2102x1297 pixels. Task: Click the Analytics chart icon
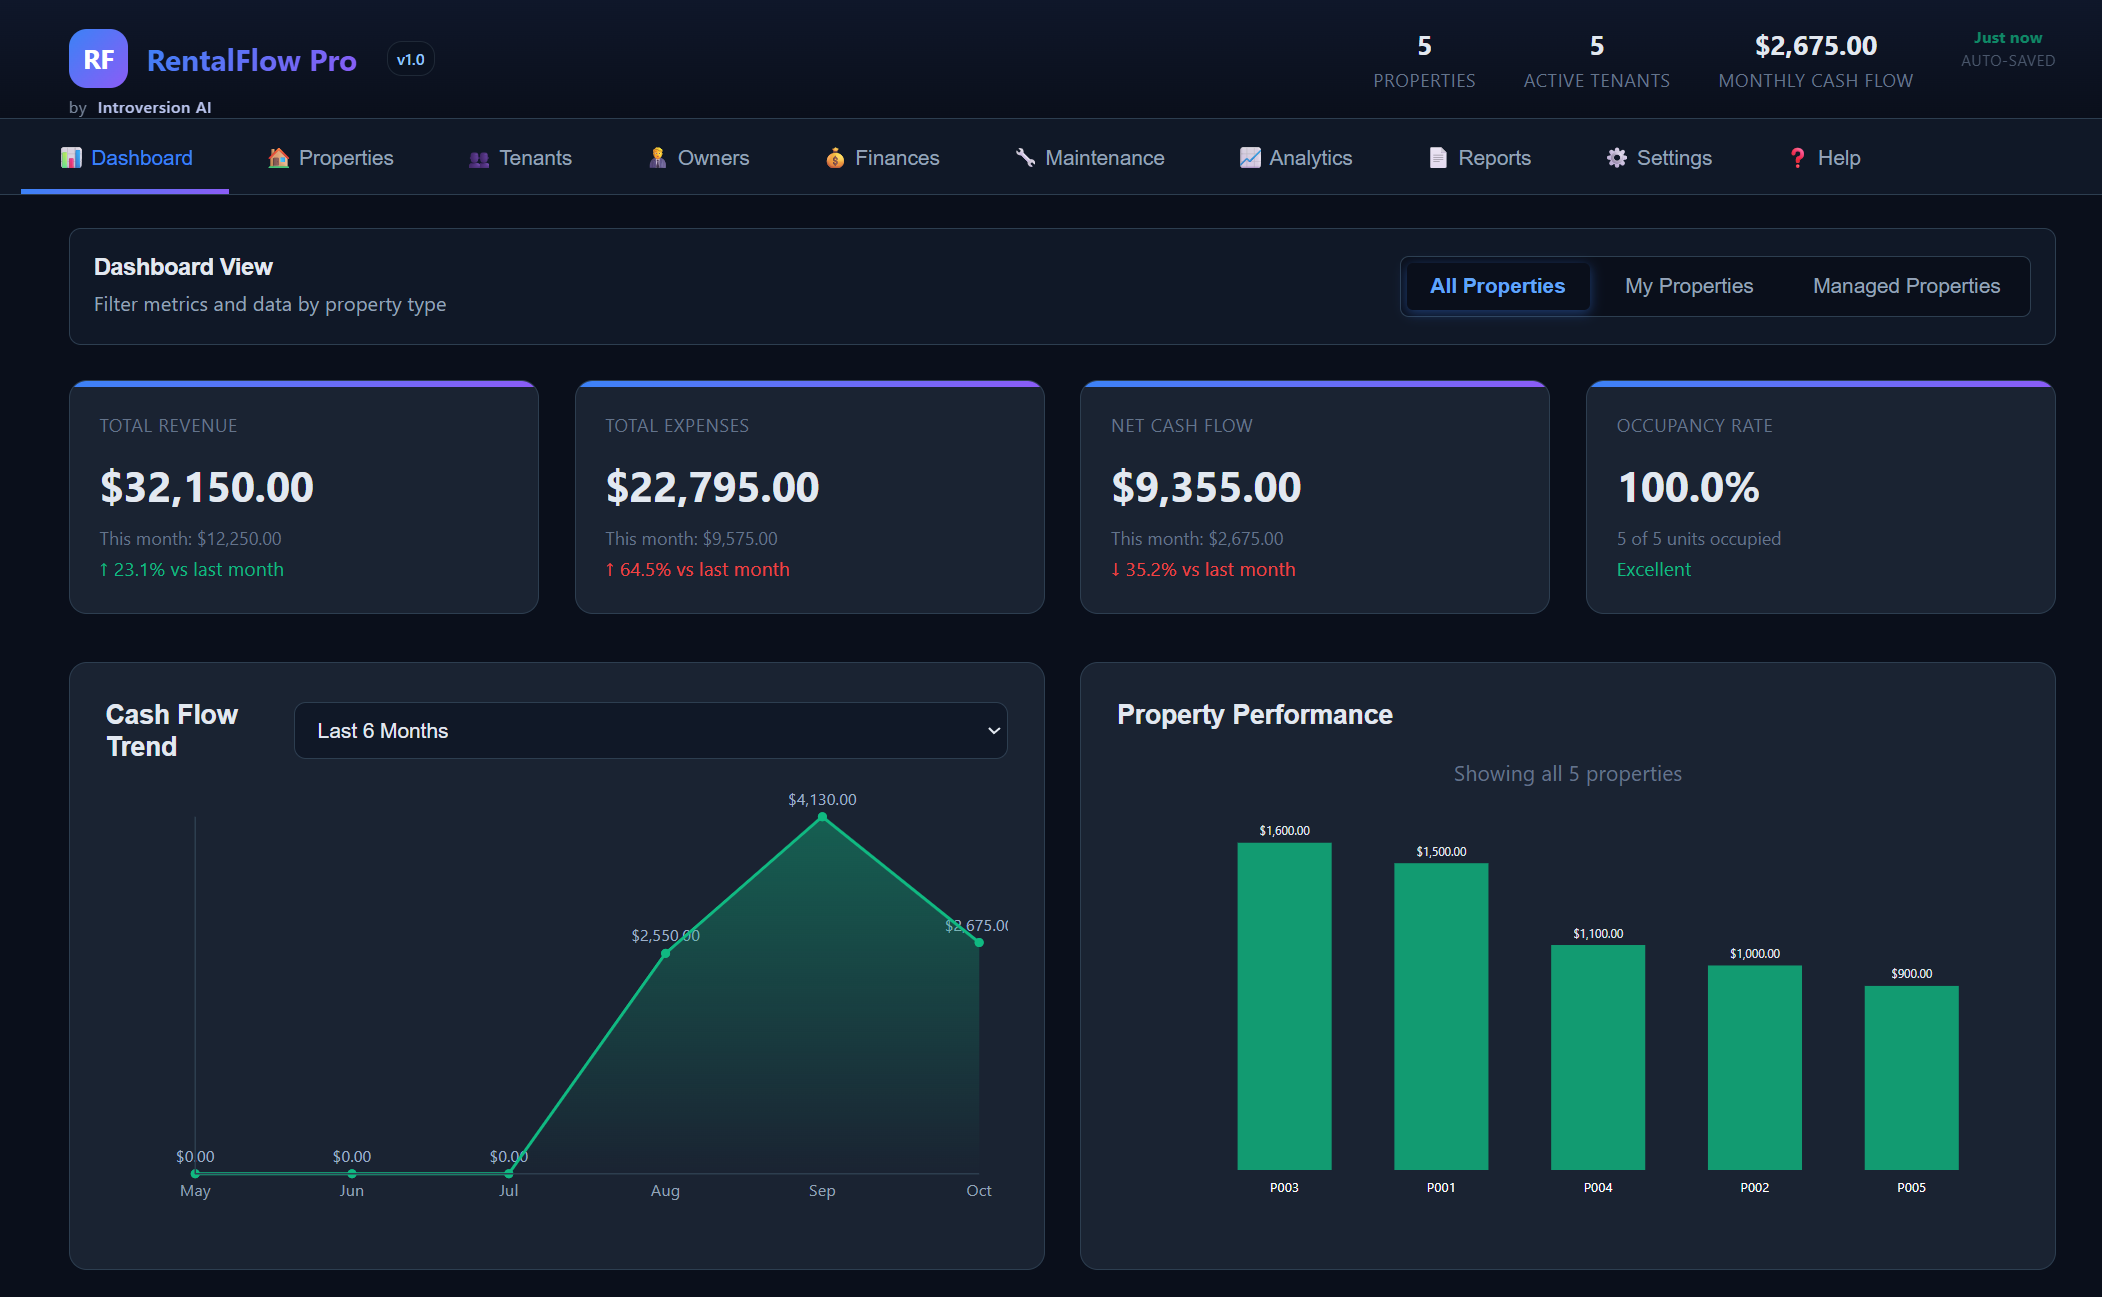tap(1249, 157)
